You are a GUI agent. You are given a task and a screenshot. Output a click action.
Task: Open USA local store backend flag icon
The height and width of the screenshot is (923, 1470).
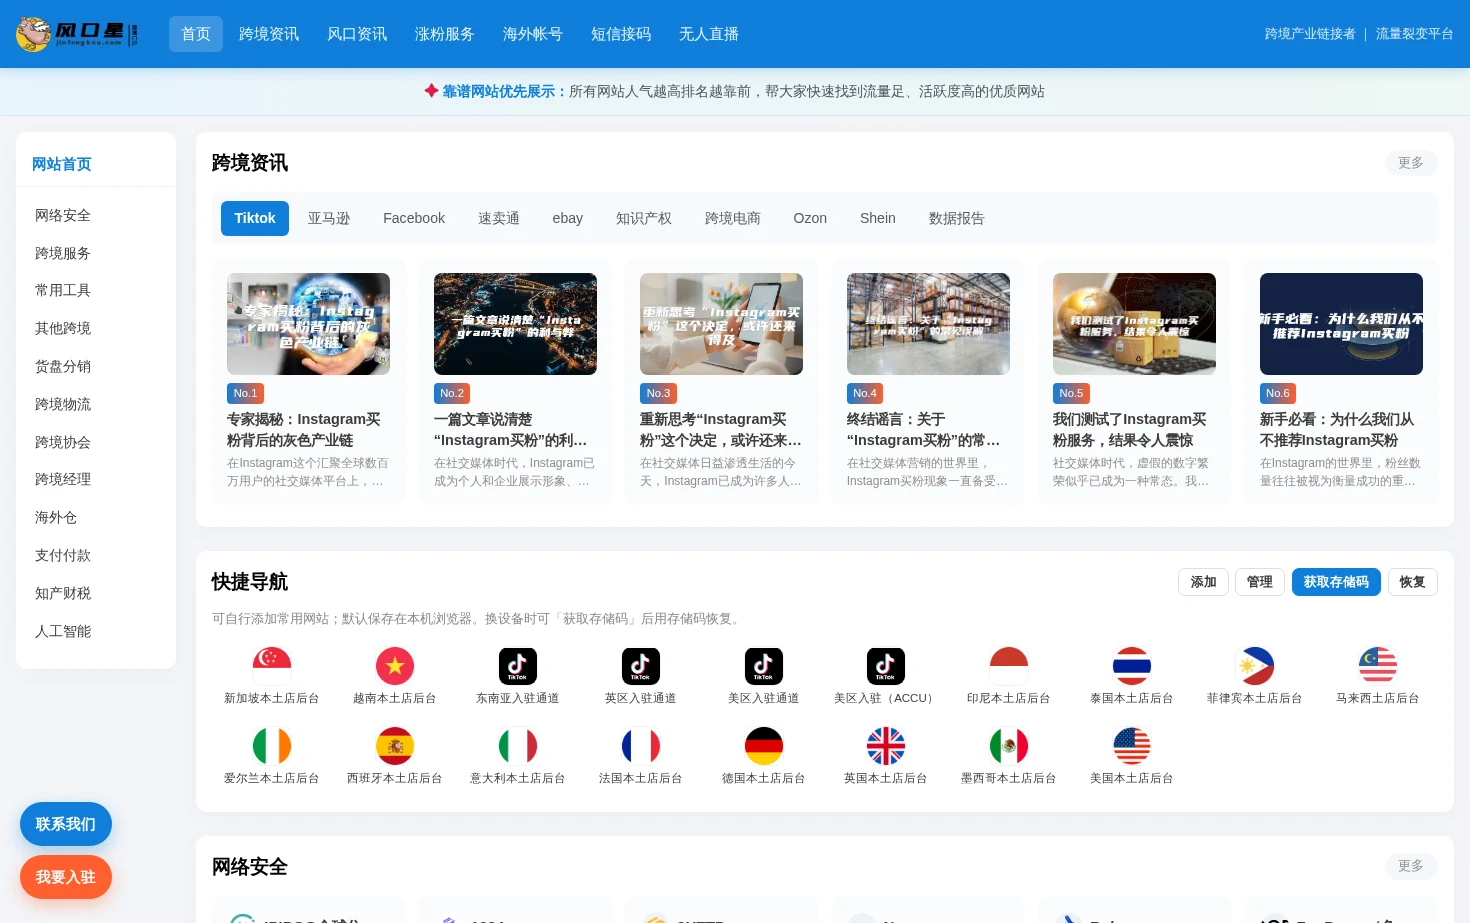coord(1132,746)
